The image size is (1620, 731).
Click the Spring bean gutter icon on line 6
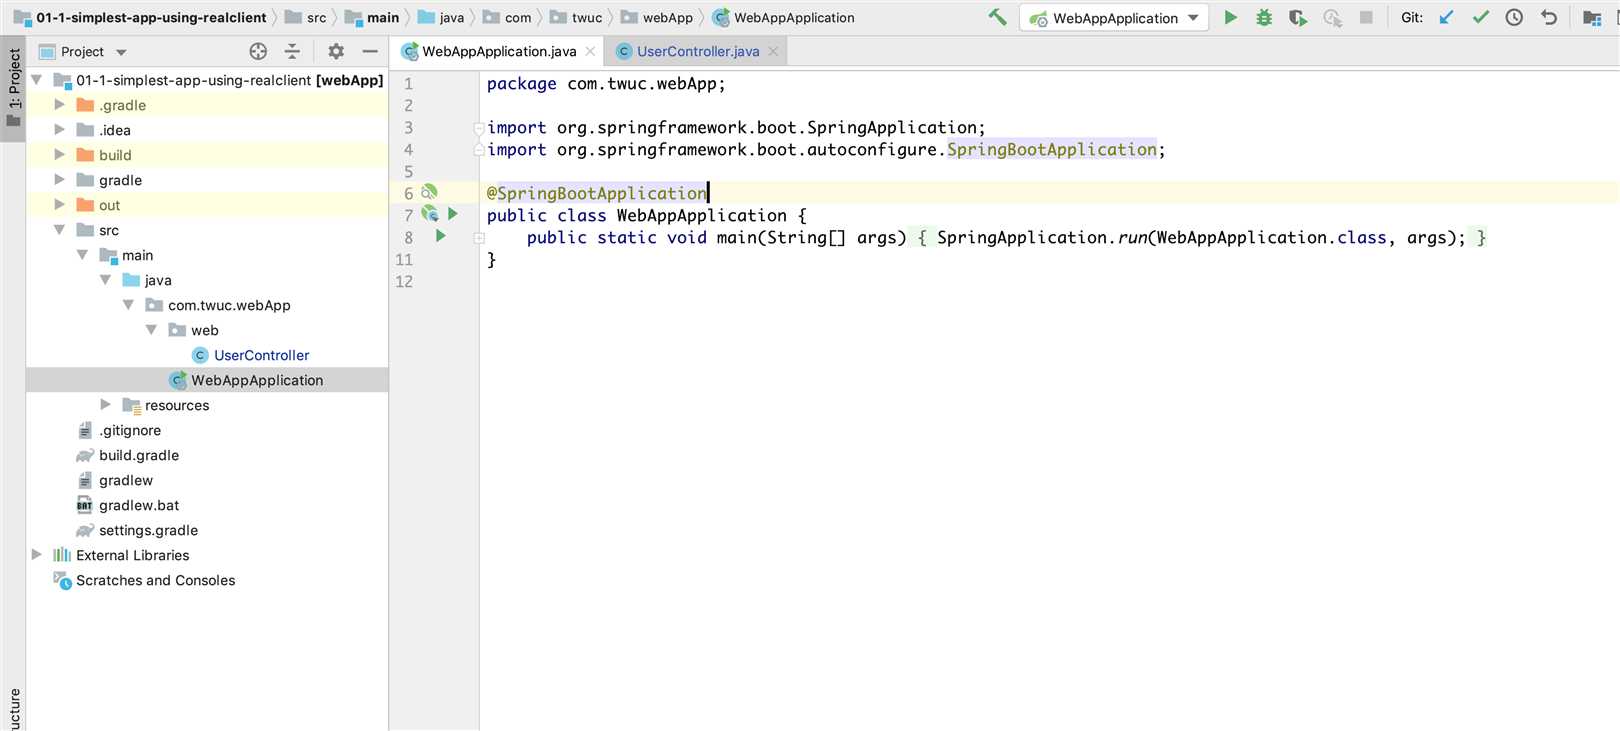(429, 192)
